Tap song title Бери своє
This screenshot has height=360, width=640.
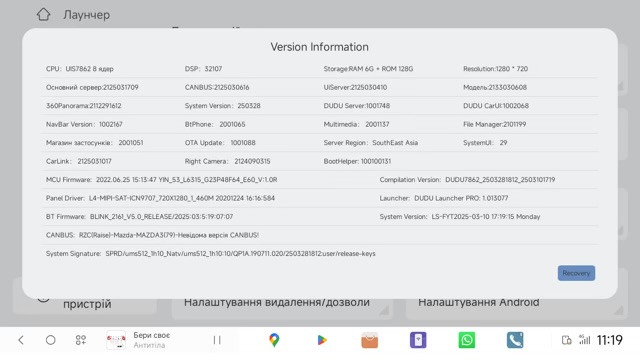click(x=151, y=335)
